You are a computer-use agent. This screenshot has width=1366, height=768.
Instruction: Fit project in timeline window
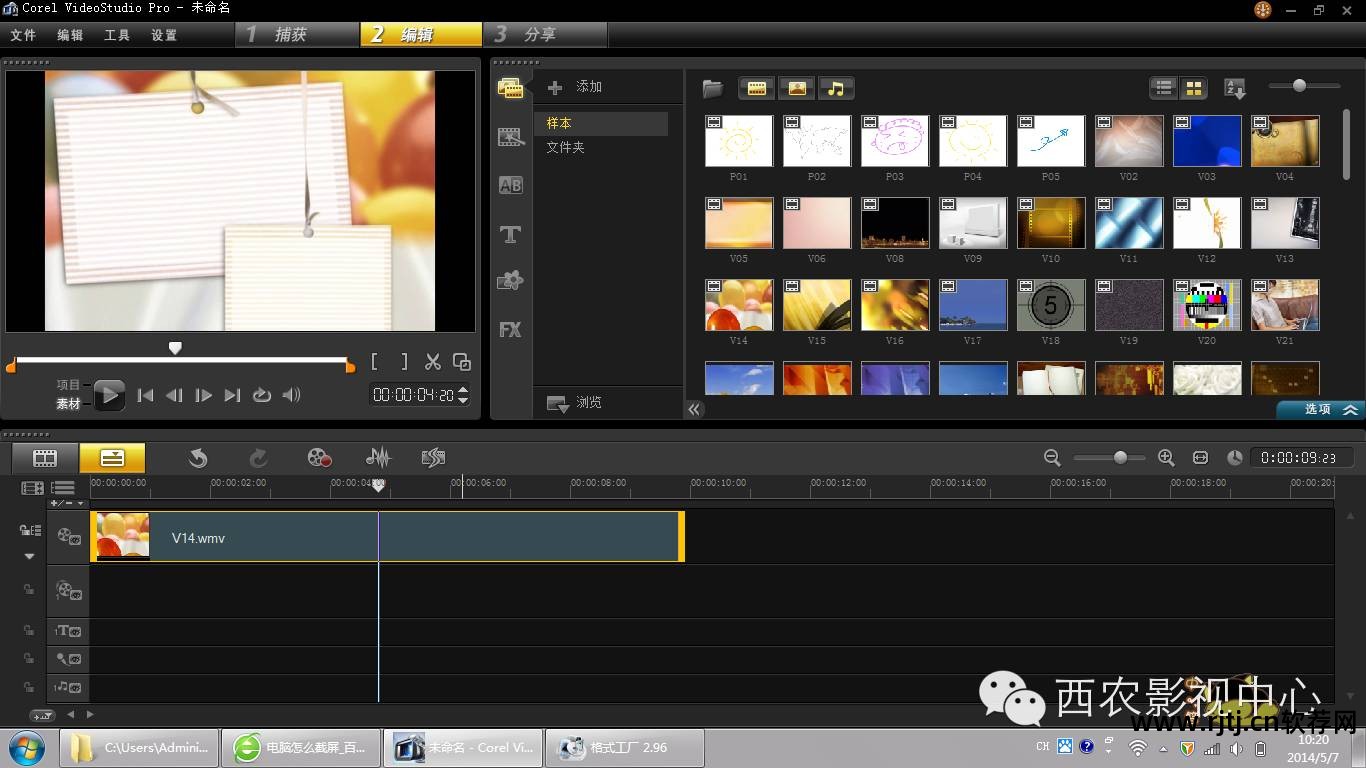point(1201,457)
